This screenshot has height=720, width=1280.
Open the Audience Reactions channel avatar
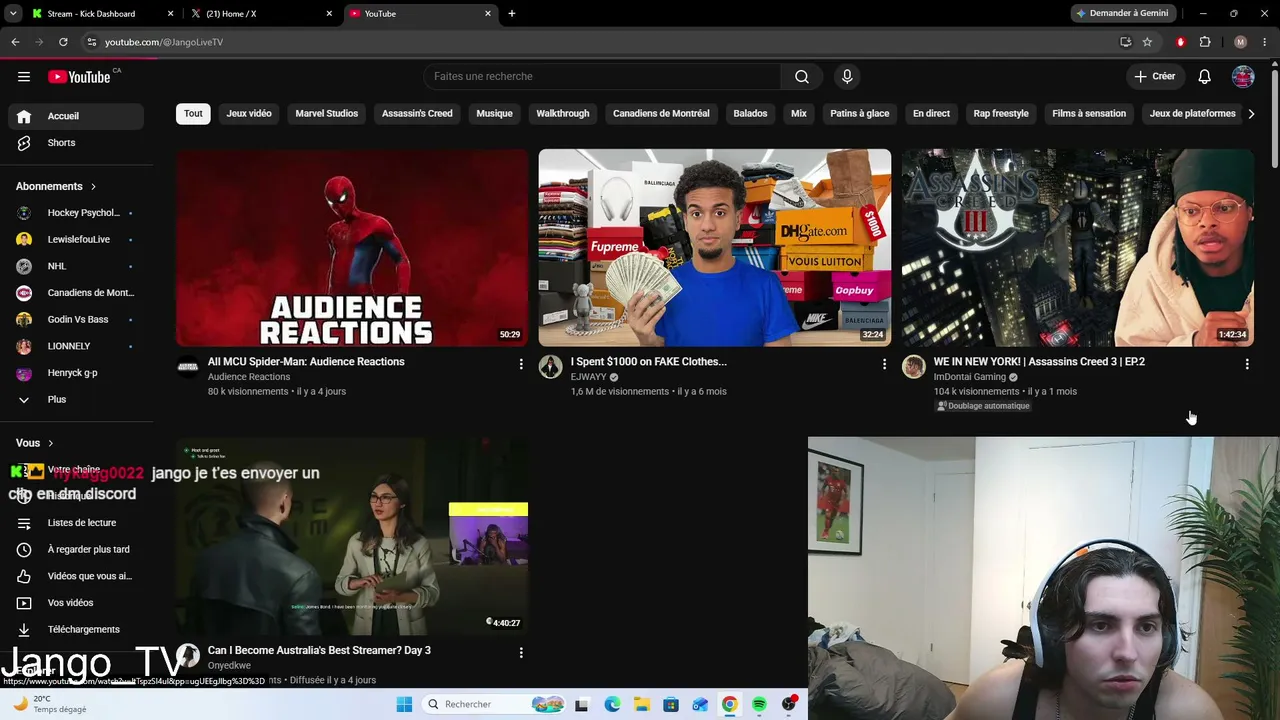[188, 367]
